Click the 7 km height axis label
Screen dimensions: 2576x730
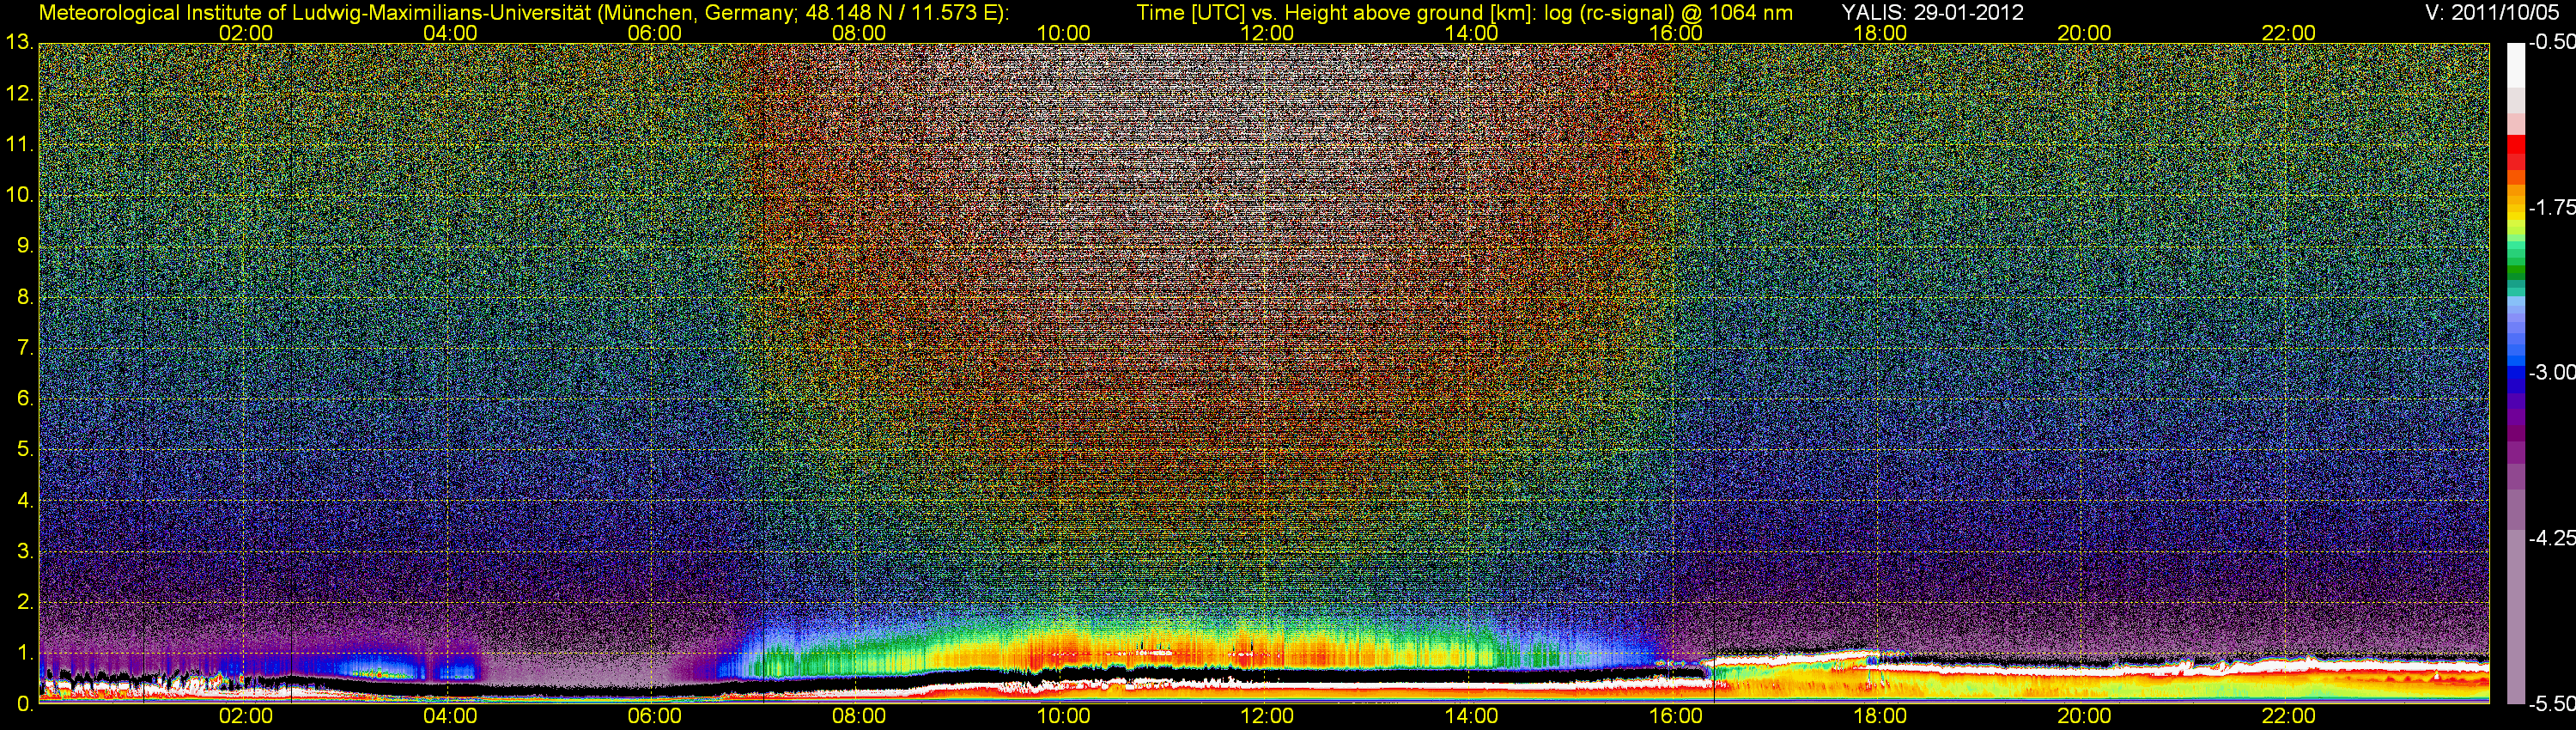[x=24, y=348]
